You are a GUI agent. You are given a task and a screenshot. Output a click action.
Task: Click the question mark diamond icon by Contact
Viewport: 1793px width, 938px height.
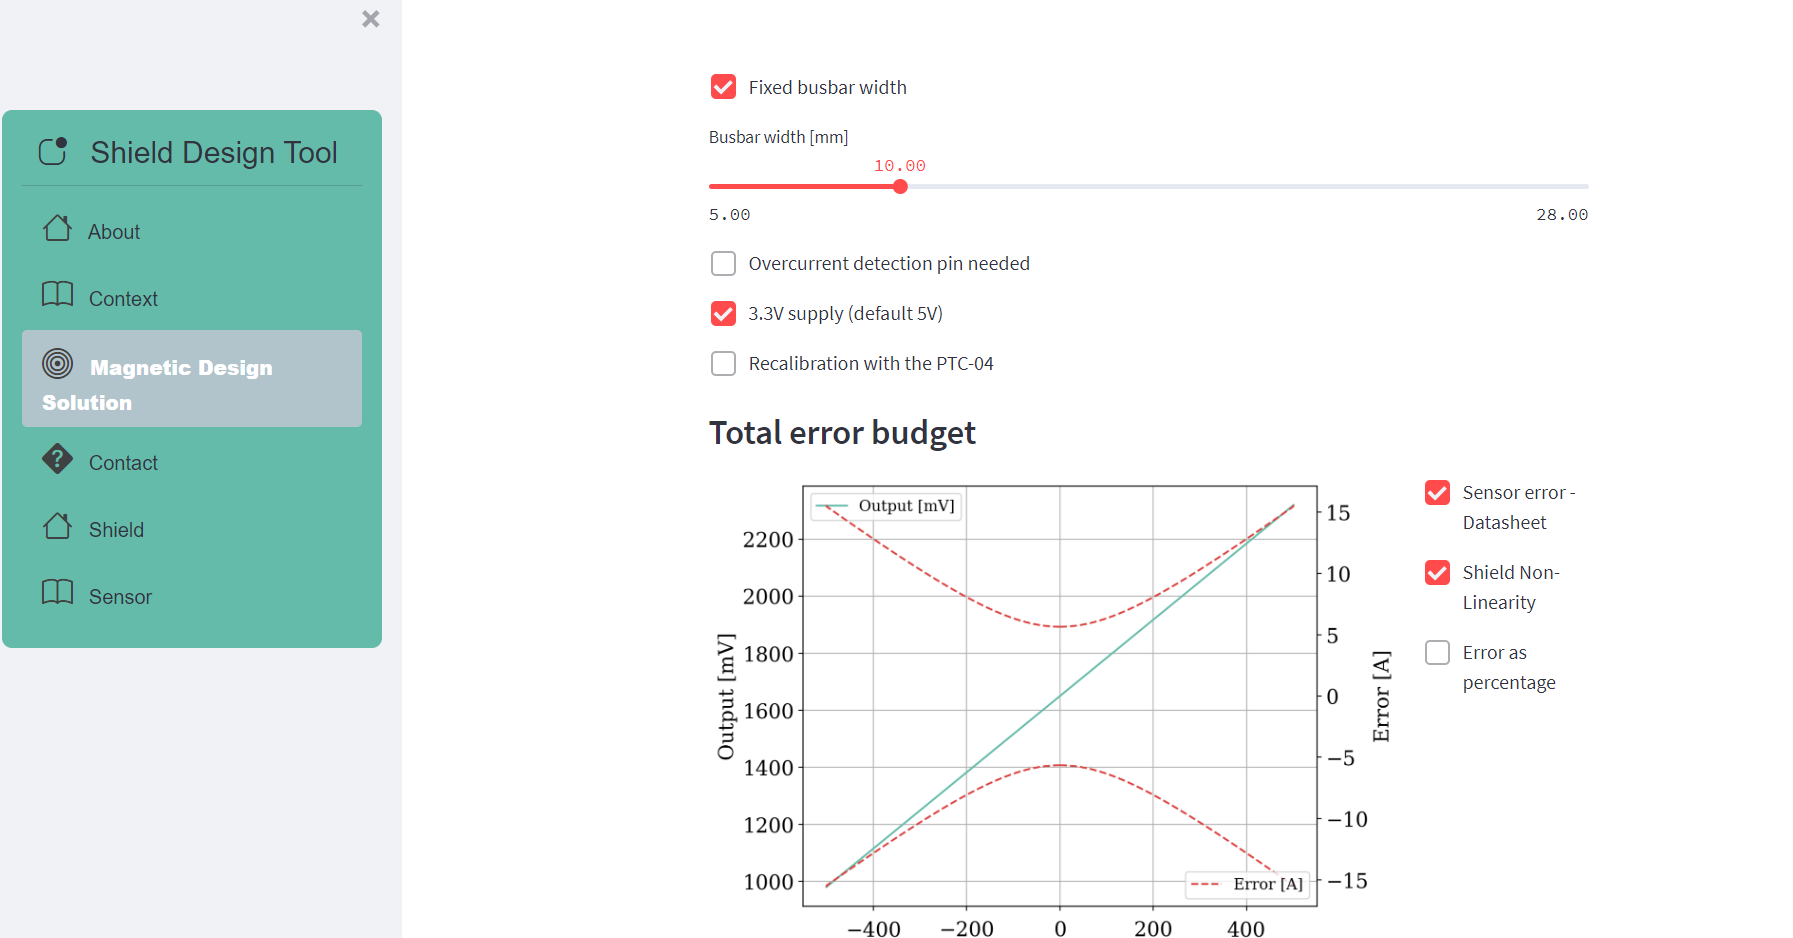pos(57,459)
